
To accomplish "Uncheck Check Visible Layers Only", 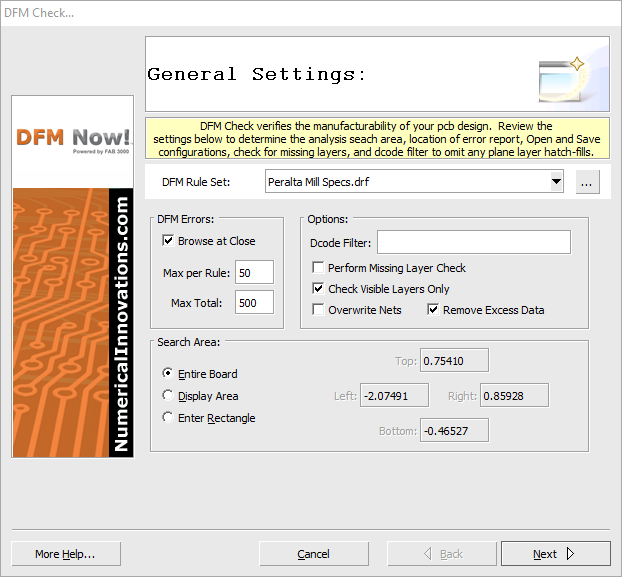I will click(x=318, y=289).
